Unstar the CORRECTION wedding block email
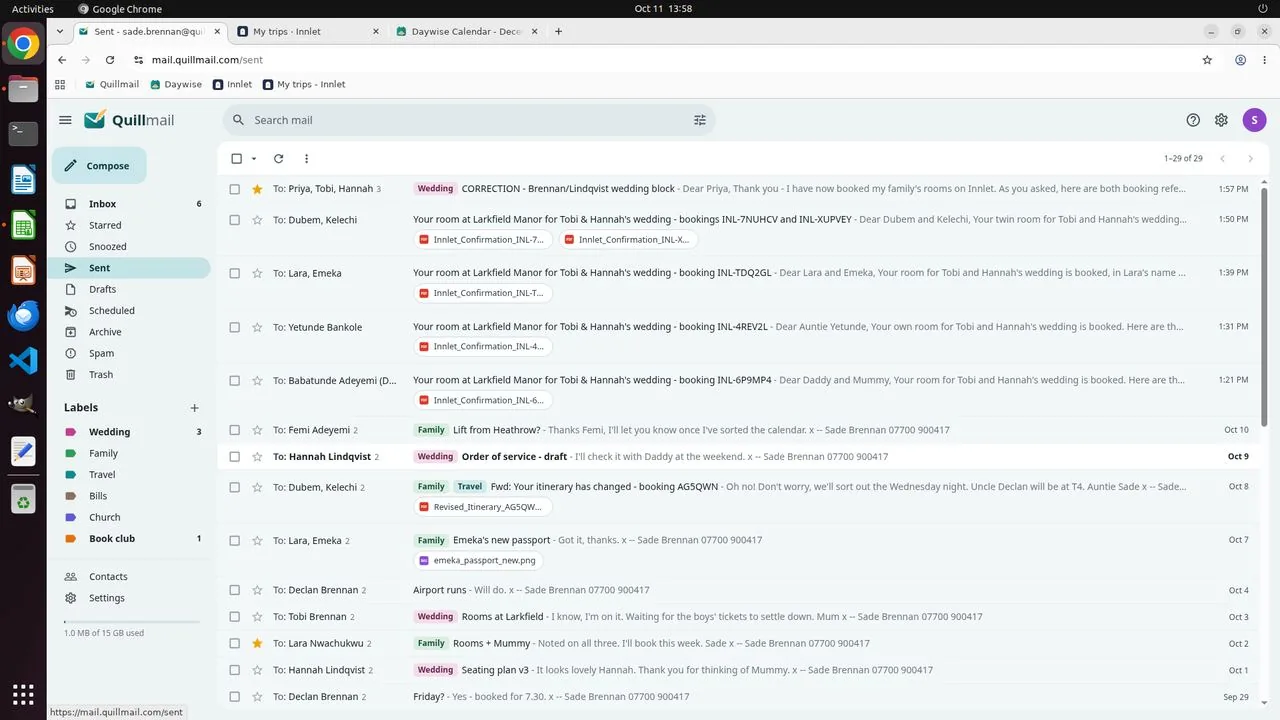 coord(257,189)
